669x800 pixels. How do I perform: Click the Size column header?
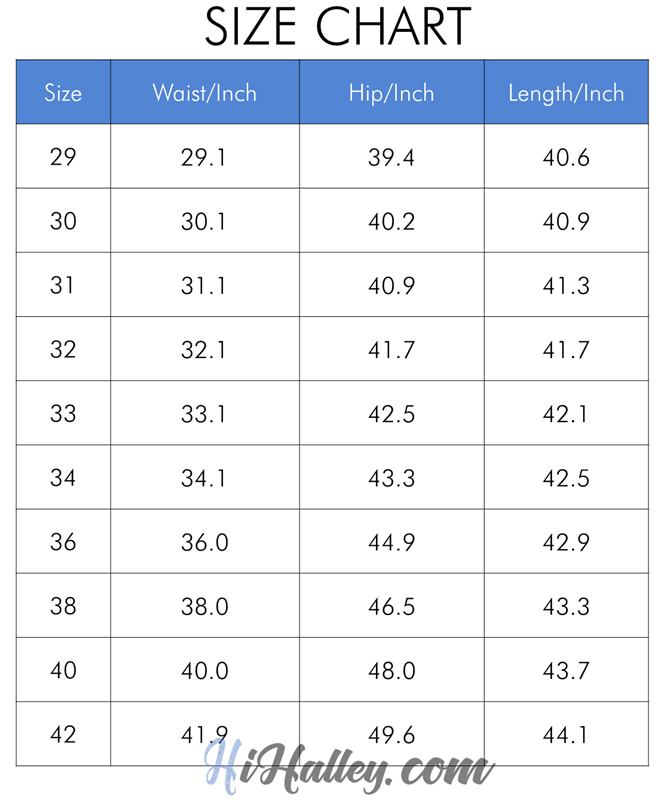pos(63,93)
